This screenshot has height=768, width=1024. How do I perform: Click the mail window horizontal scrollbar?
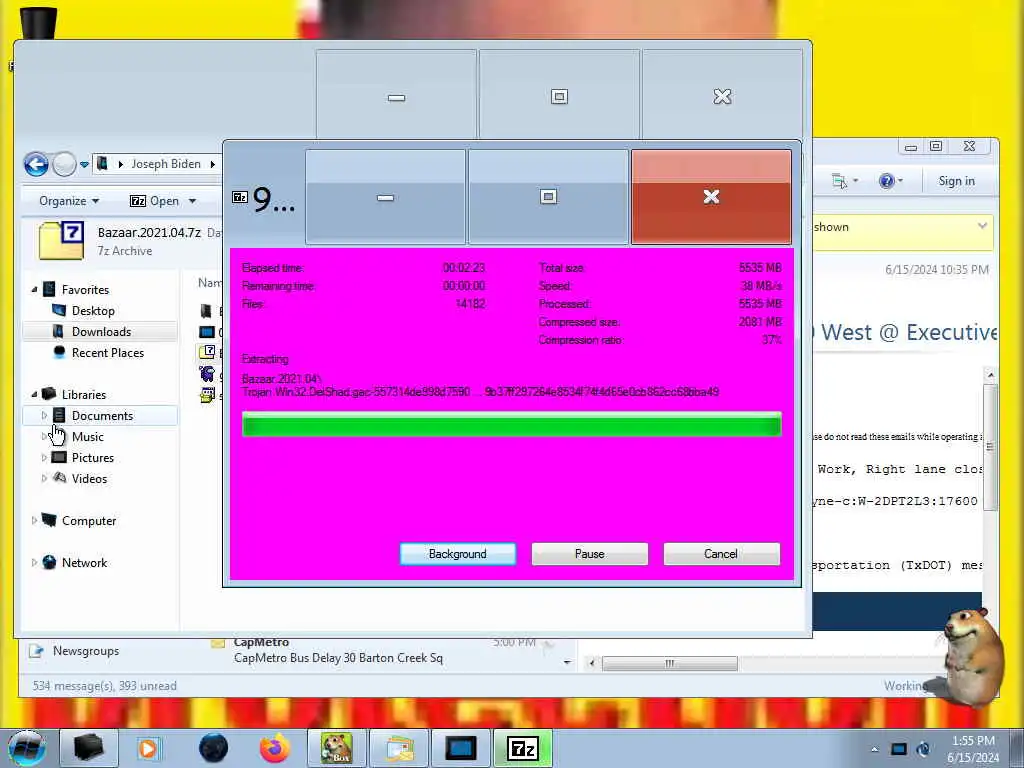point(670,664)
